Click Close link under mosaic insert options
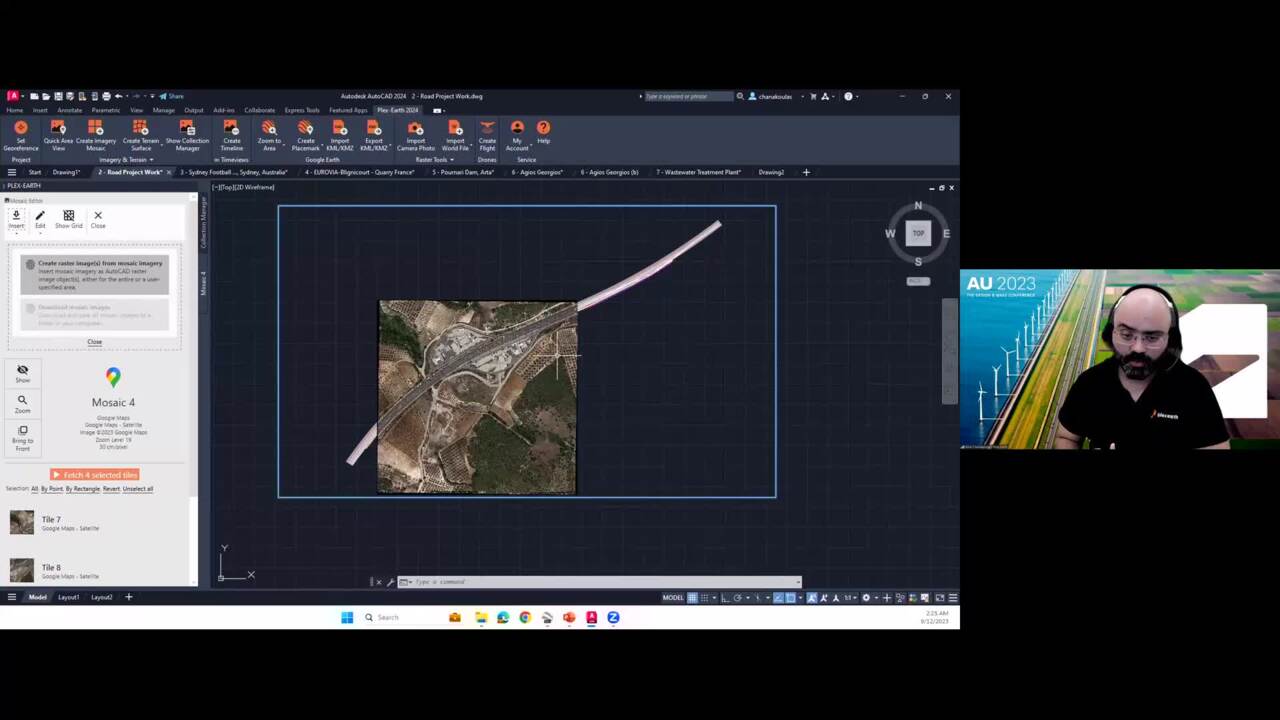The image size is (1280, 720). click(x=94, y=342)
